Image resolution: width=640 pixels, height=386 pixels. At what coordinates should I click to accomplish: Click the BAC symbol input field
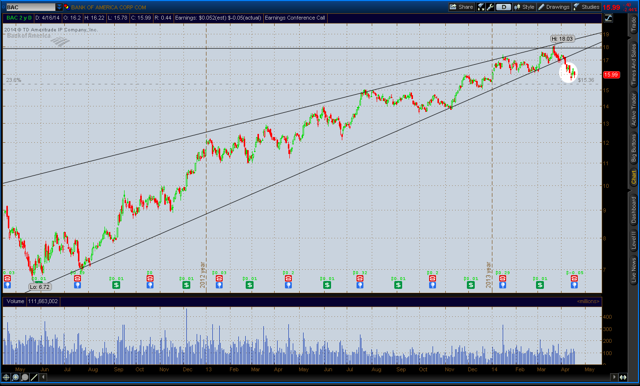coord(30,7)
